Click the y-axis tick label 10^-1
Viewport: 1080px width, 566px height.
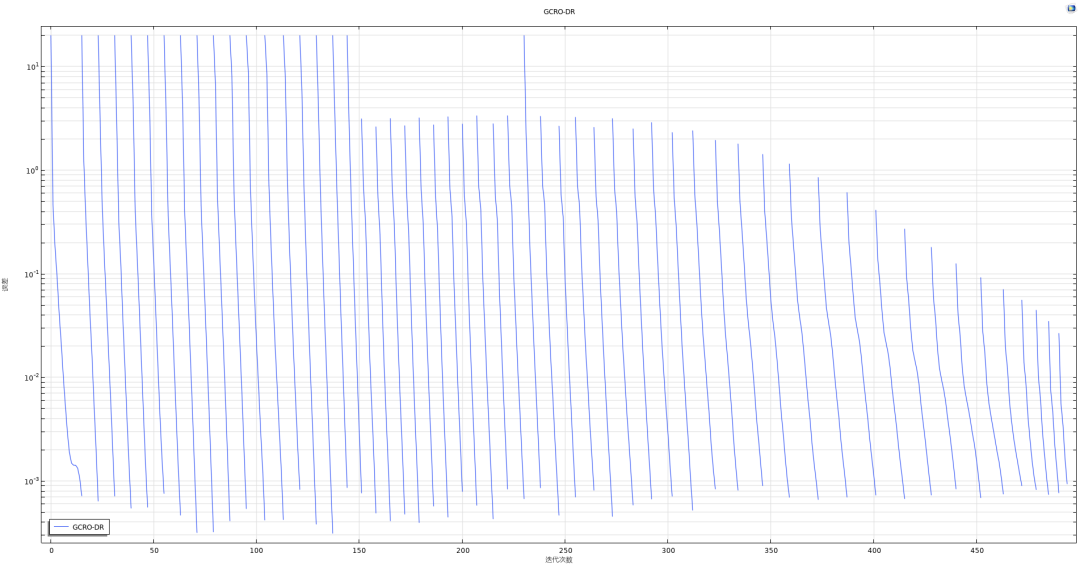[32, 274]
